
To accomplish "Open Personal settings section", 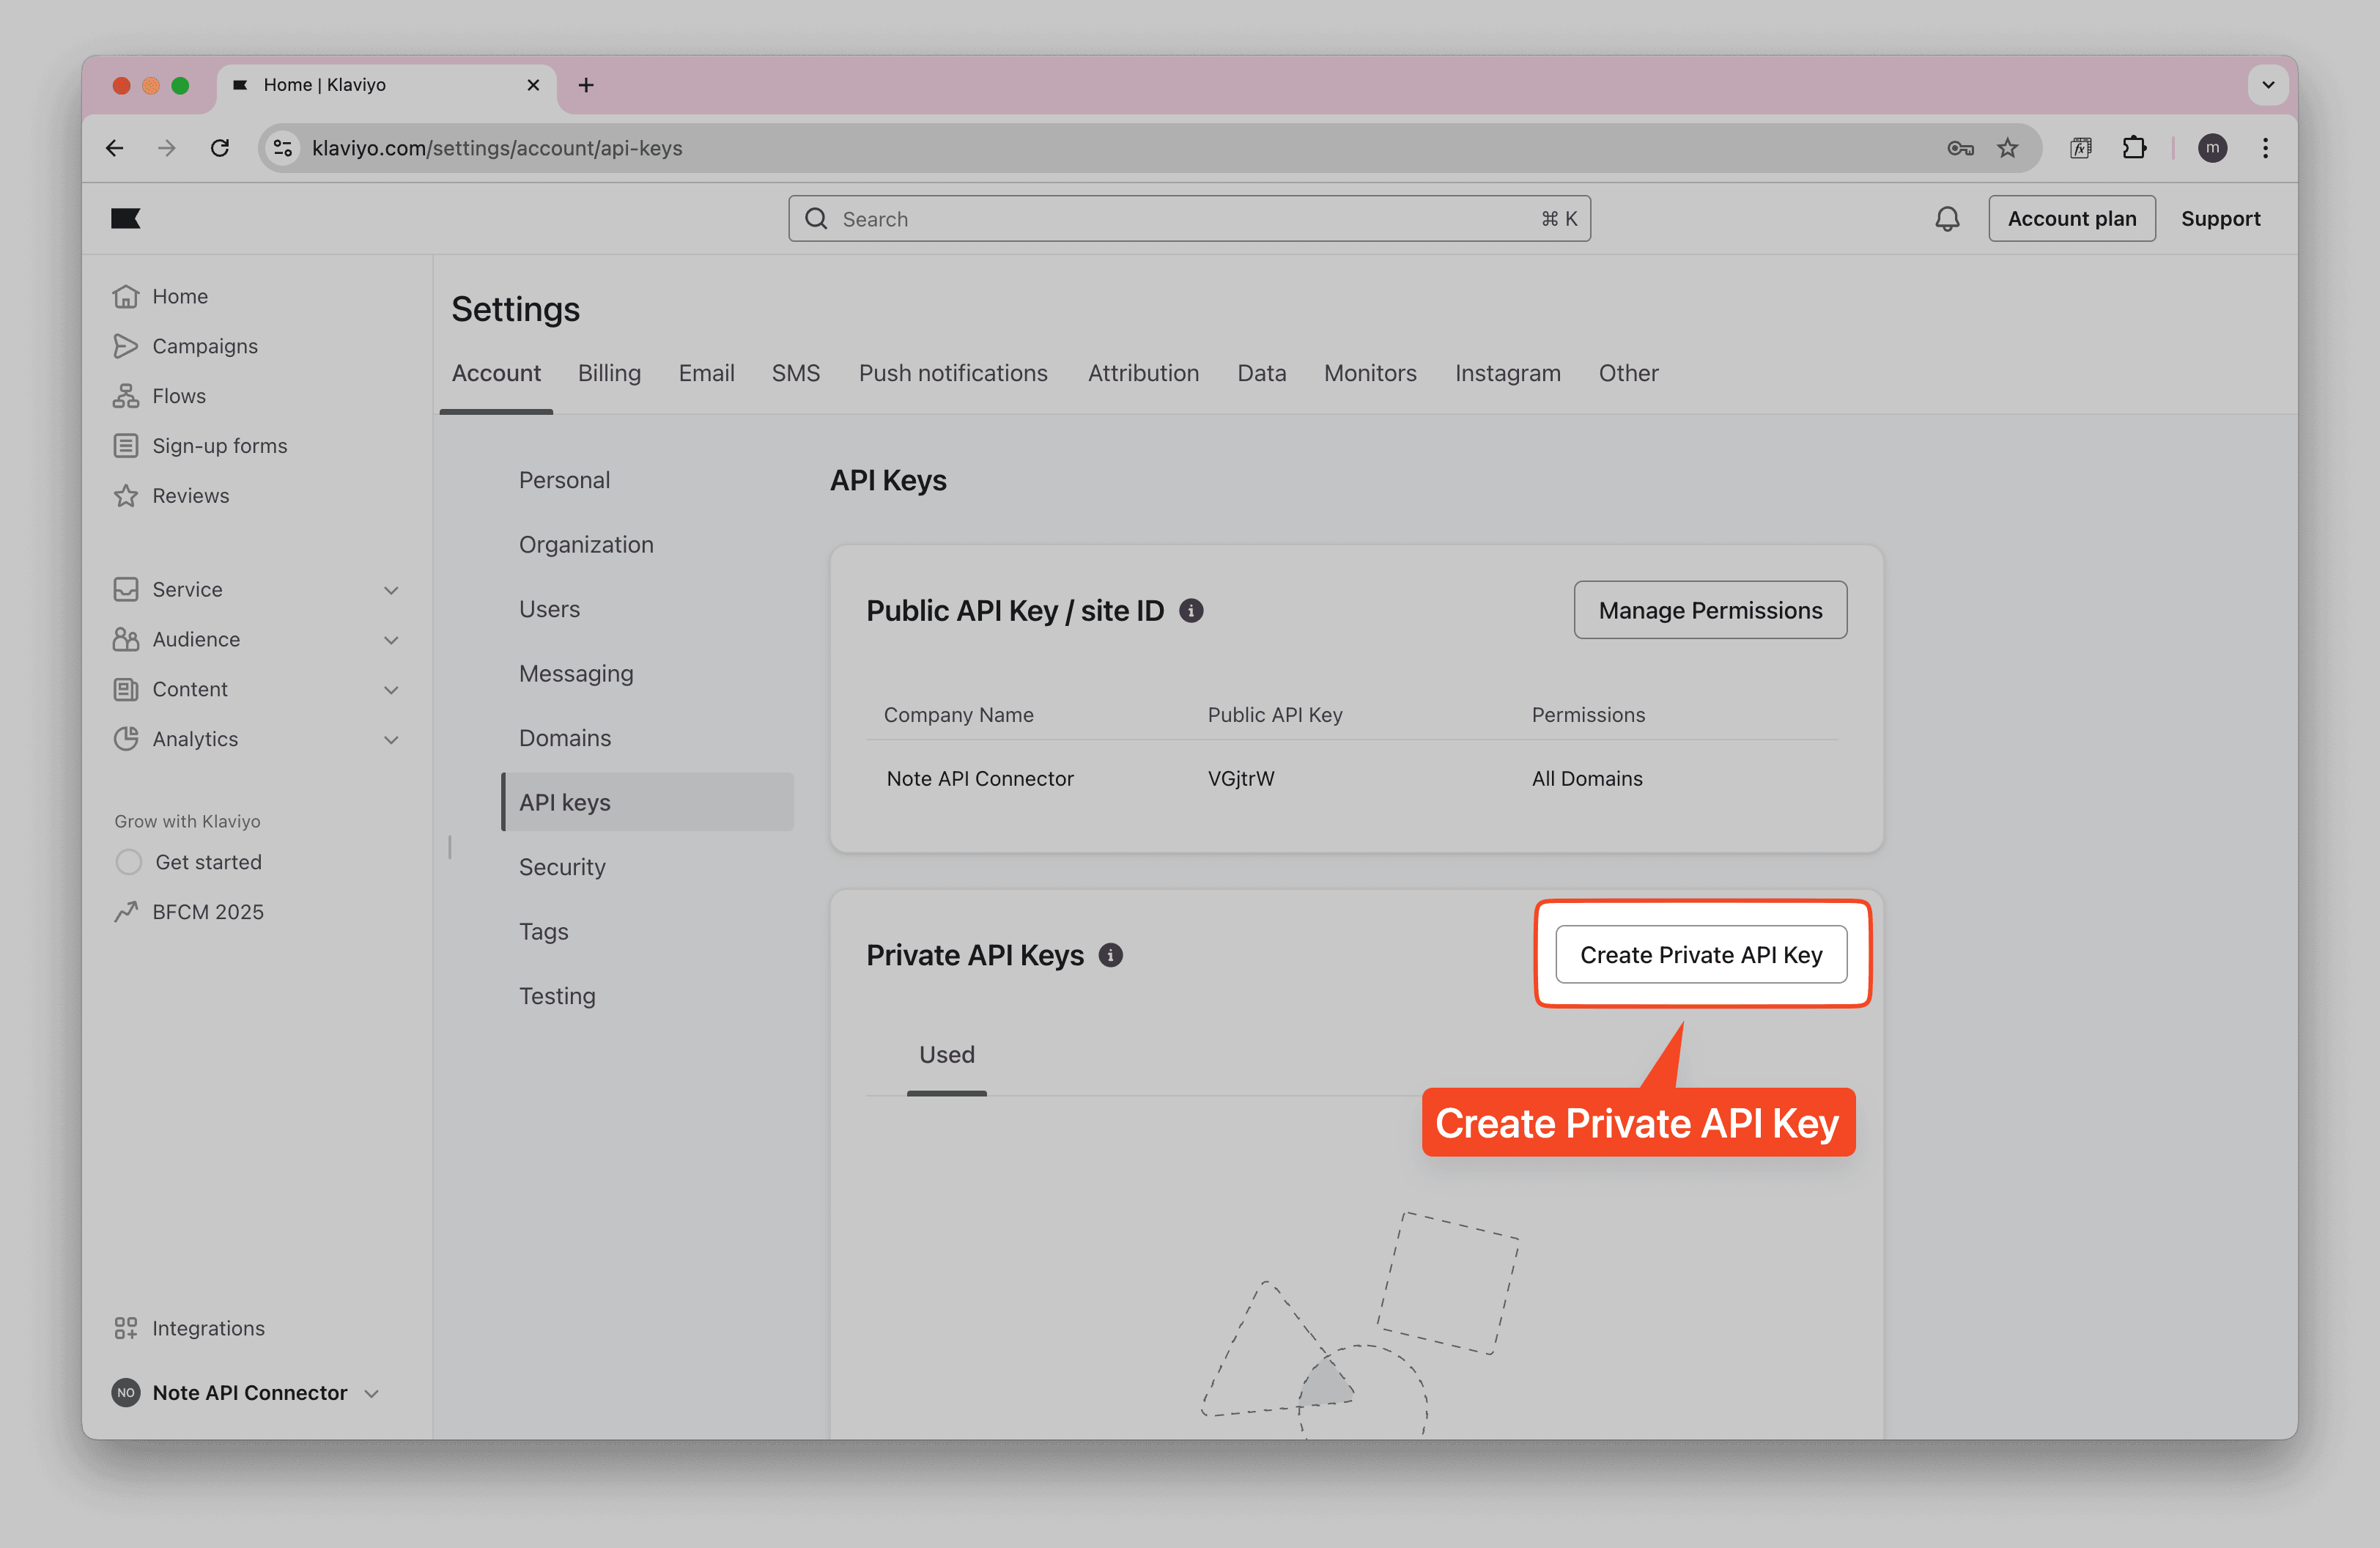I will [x=564, y=480].
